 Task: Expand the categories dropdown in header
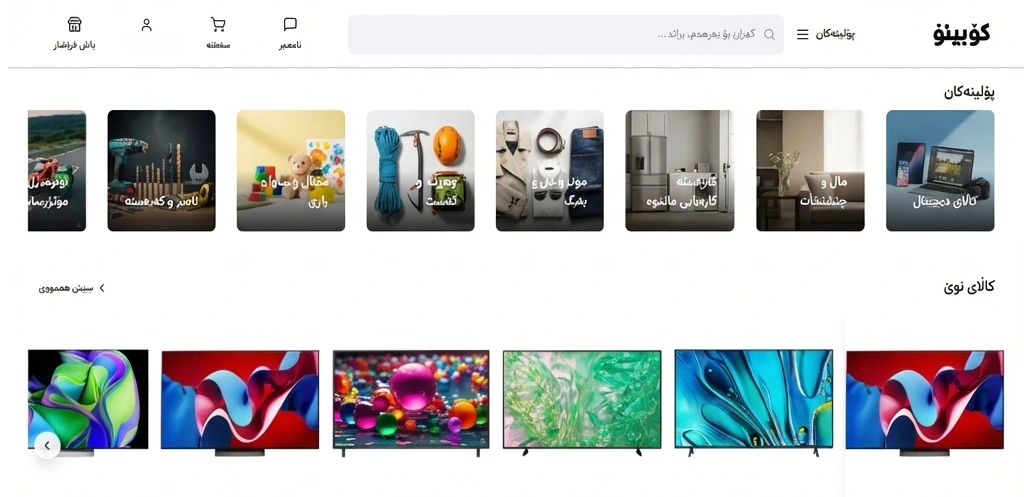(x=826, y=35)
